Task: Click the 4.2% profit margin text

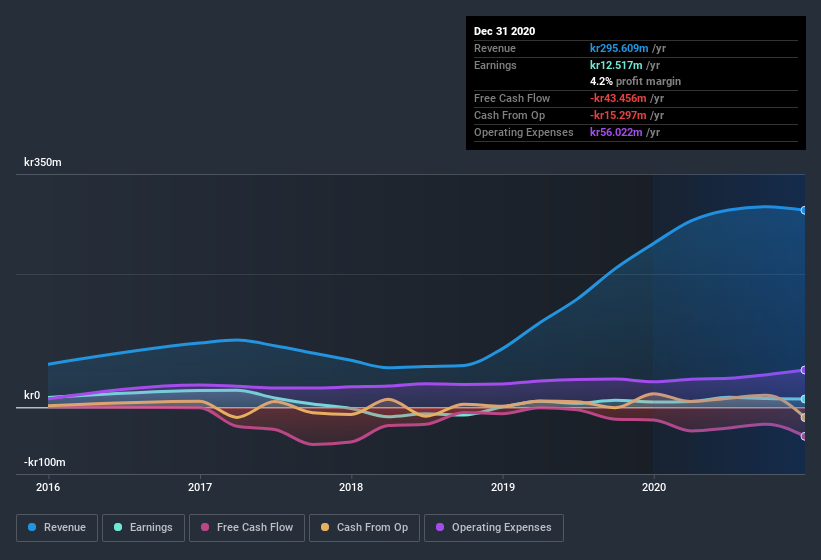Action: pos(635,81)
